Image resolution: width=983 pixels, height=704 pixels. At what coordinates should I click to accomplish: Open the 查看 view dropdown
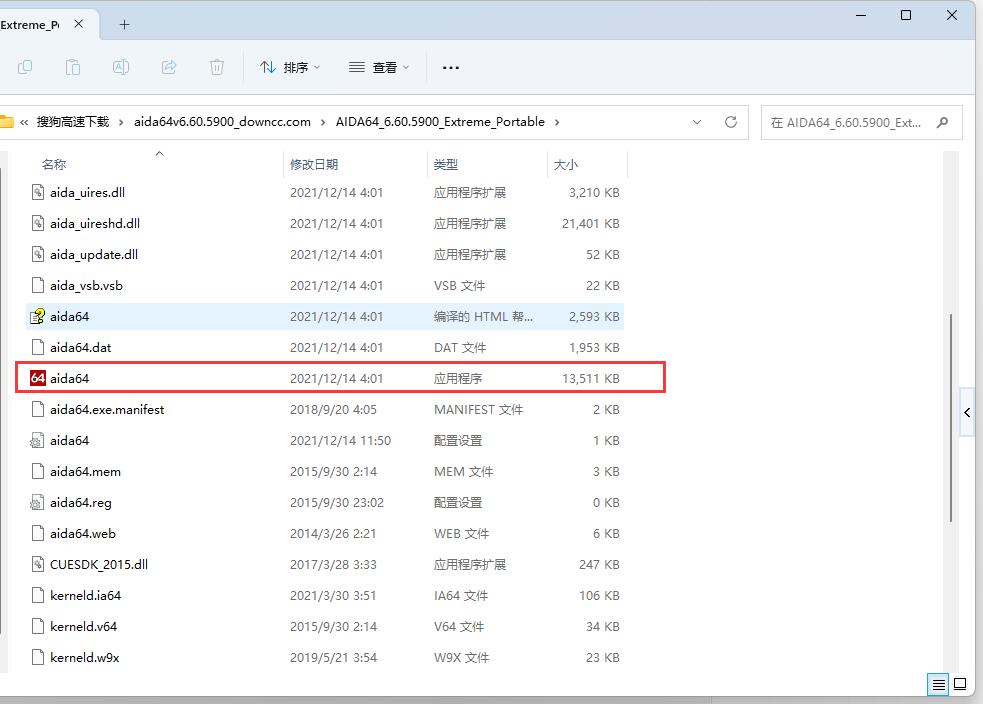pos(380,67)
